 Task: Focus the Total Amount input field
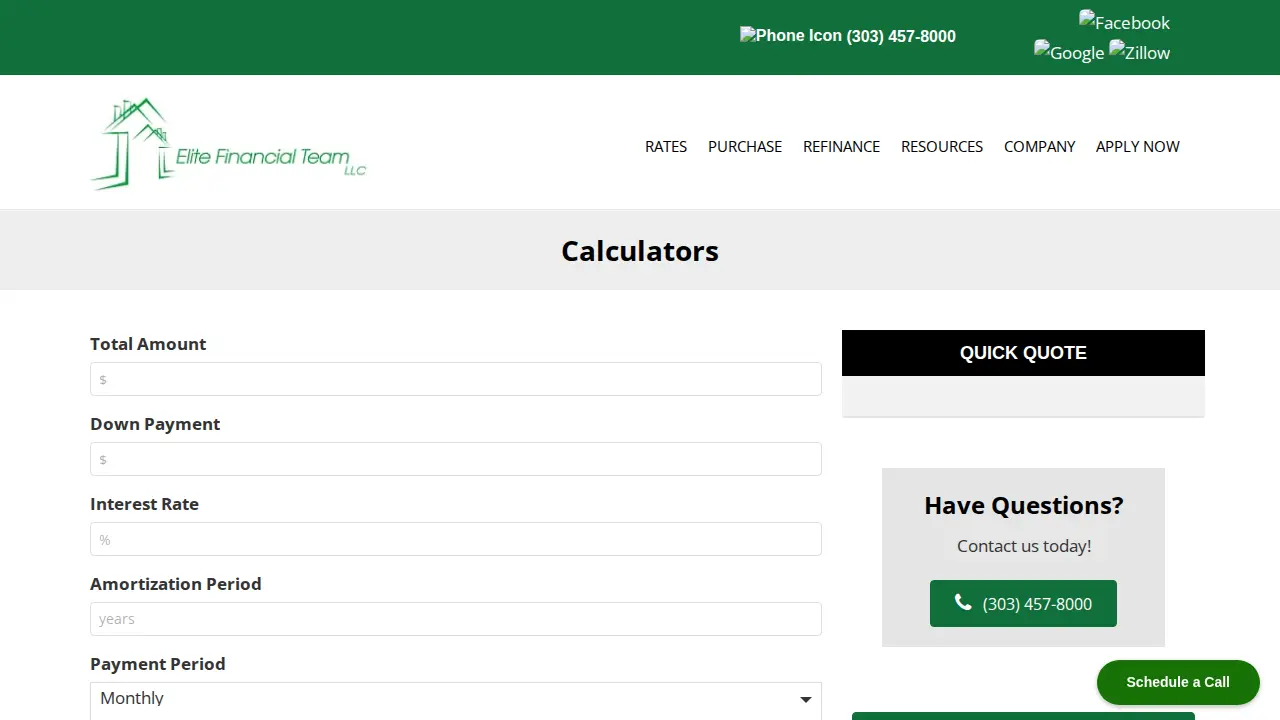pos(456,379)
